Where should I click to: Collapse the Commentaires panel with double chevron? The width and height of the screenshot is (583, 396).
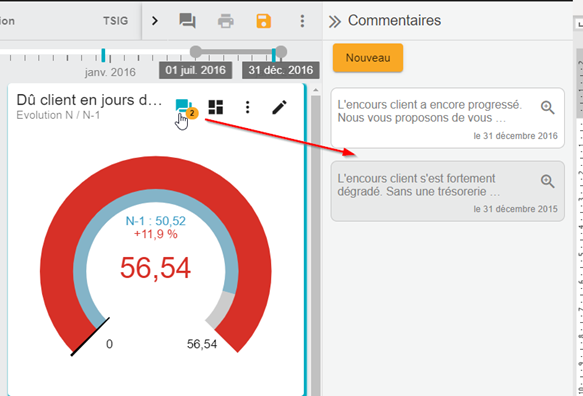point(334,22)
